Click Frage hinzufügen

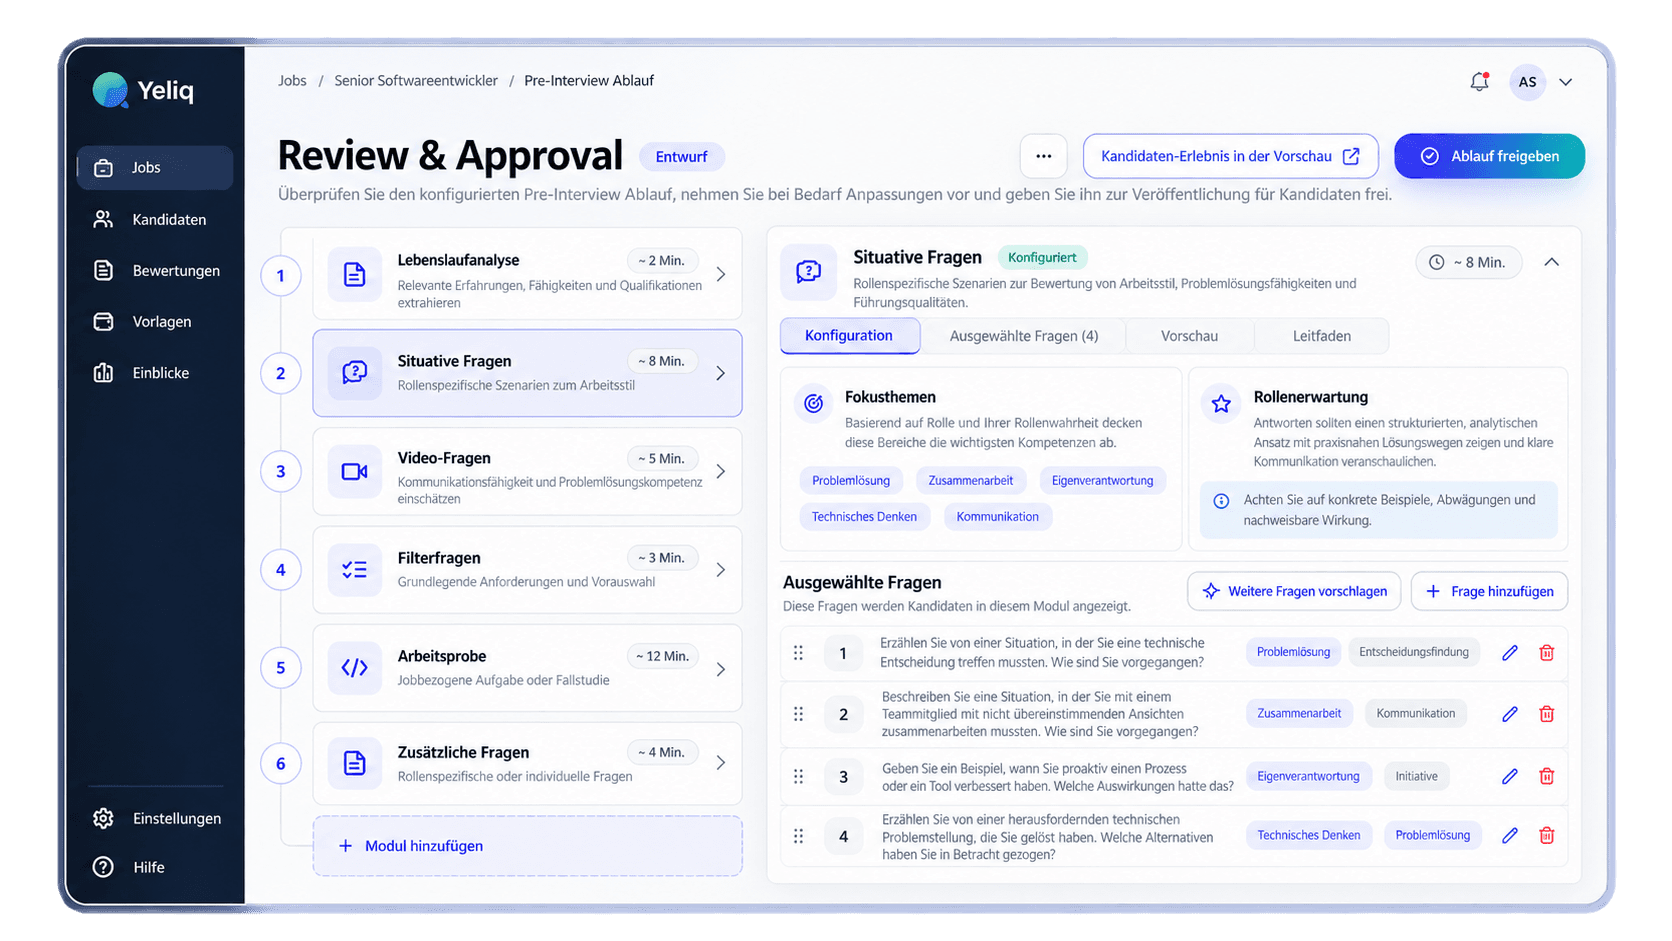1489,591
